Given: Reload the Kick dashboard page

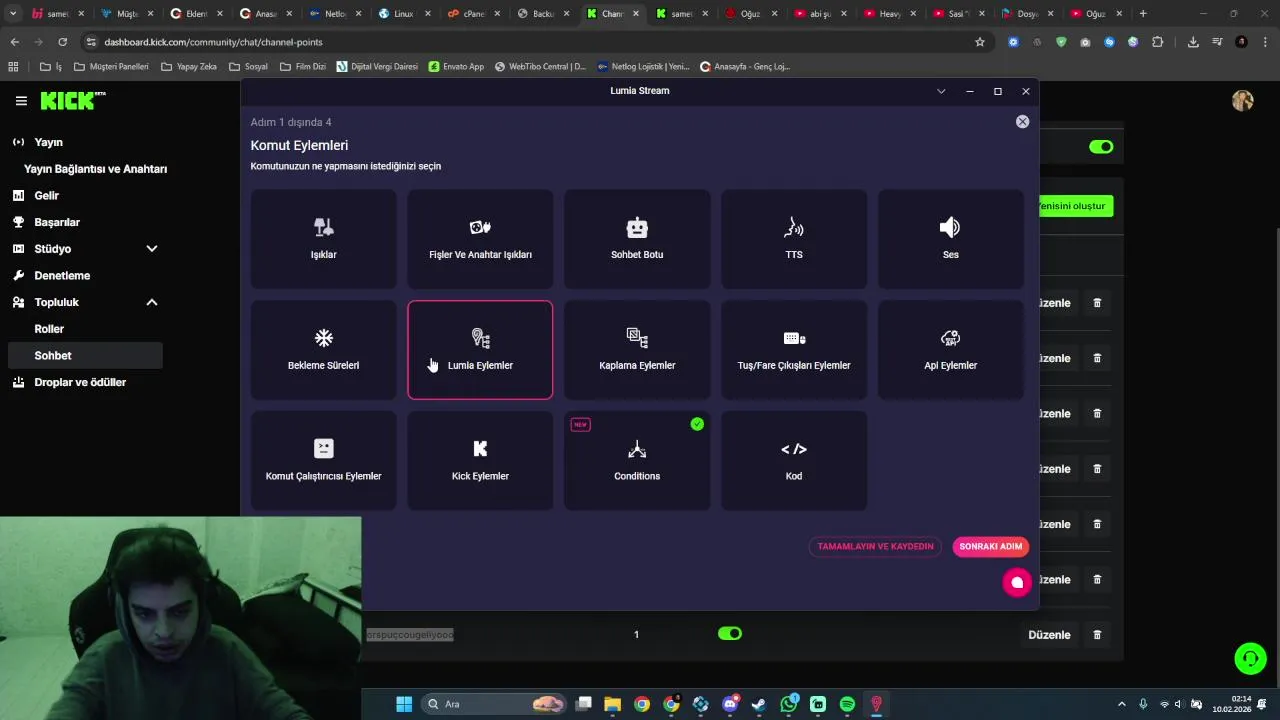Looking at the screenshot, I should pyautogui.click(x=62, y=42).
